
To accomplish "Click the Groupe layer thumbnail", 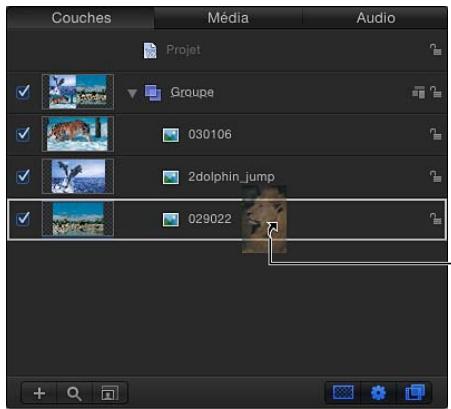I will [x=78, y=92].
